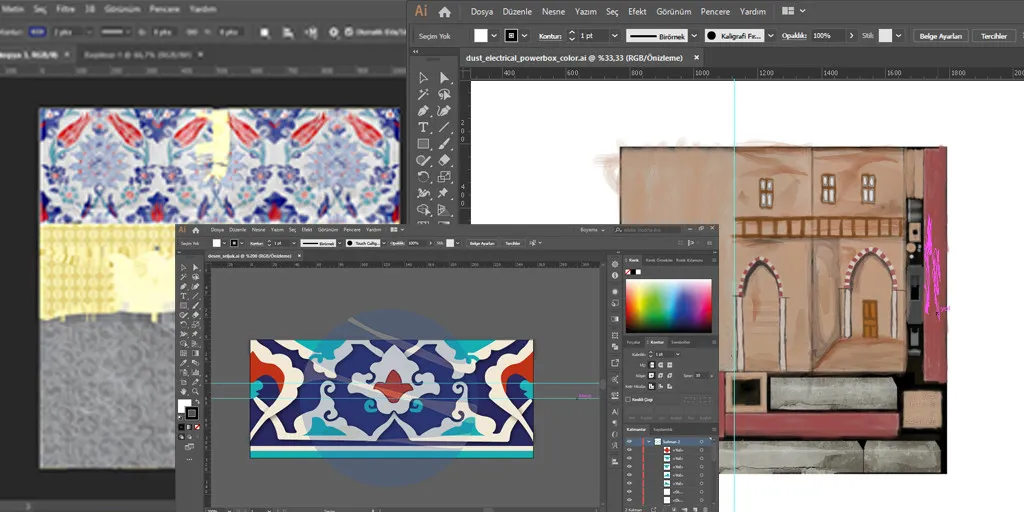Close the dust_electrical_powerbox_color.ai document tab
This screenshot has height=512, width=1024.
tap(696, 57)
